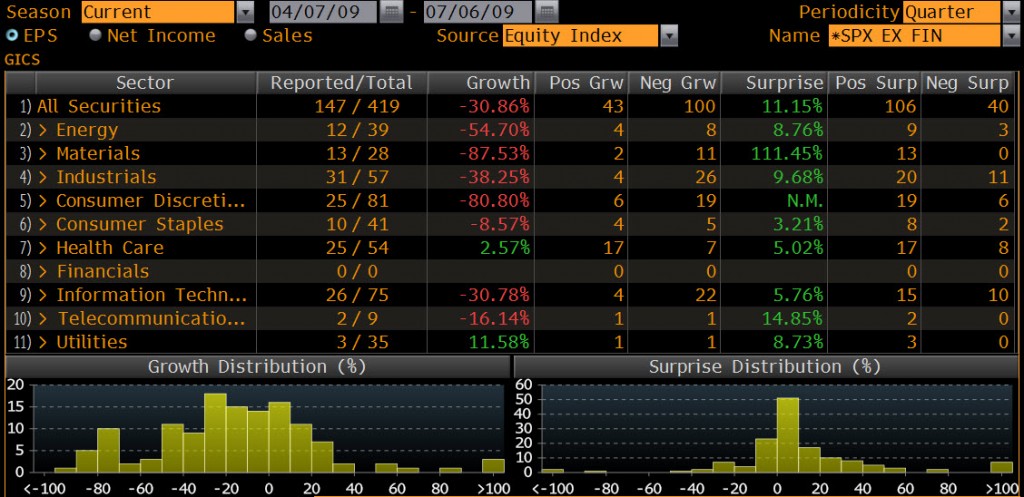Expand the Industrials sector row
Image resolution: width=1024 pixels, height=497 pixels.
click(44, 177)
